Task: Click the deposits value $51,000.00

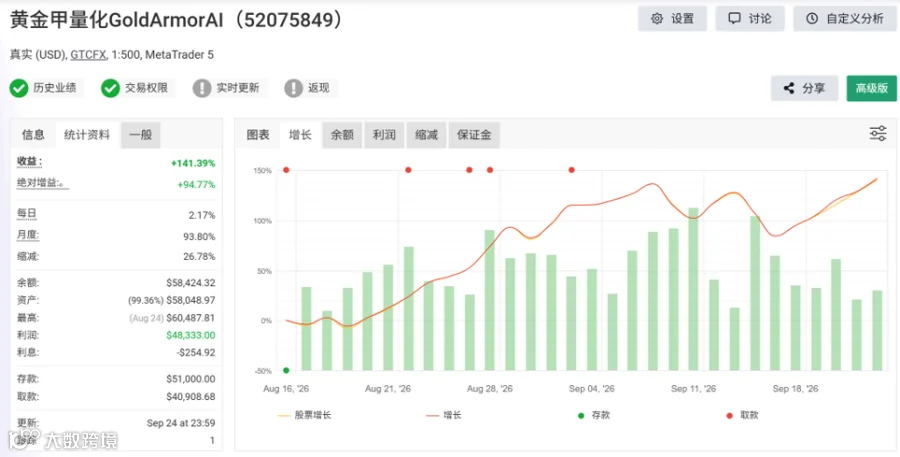Action: coord(191,379)
